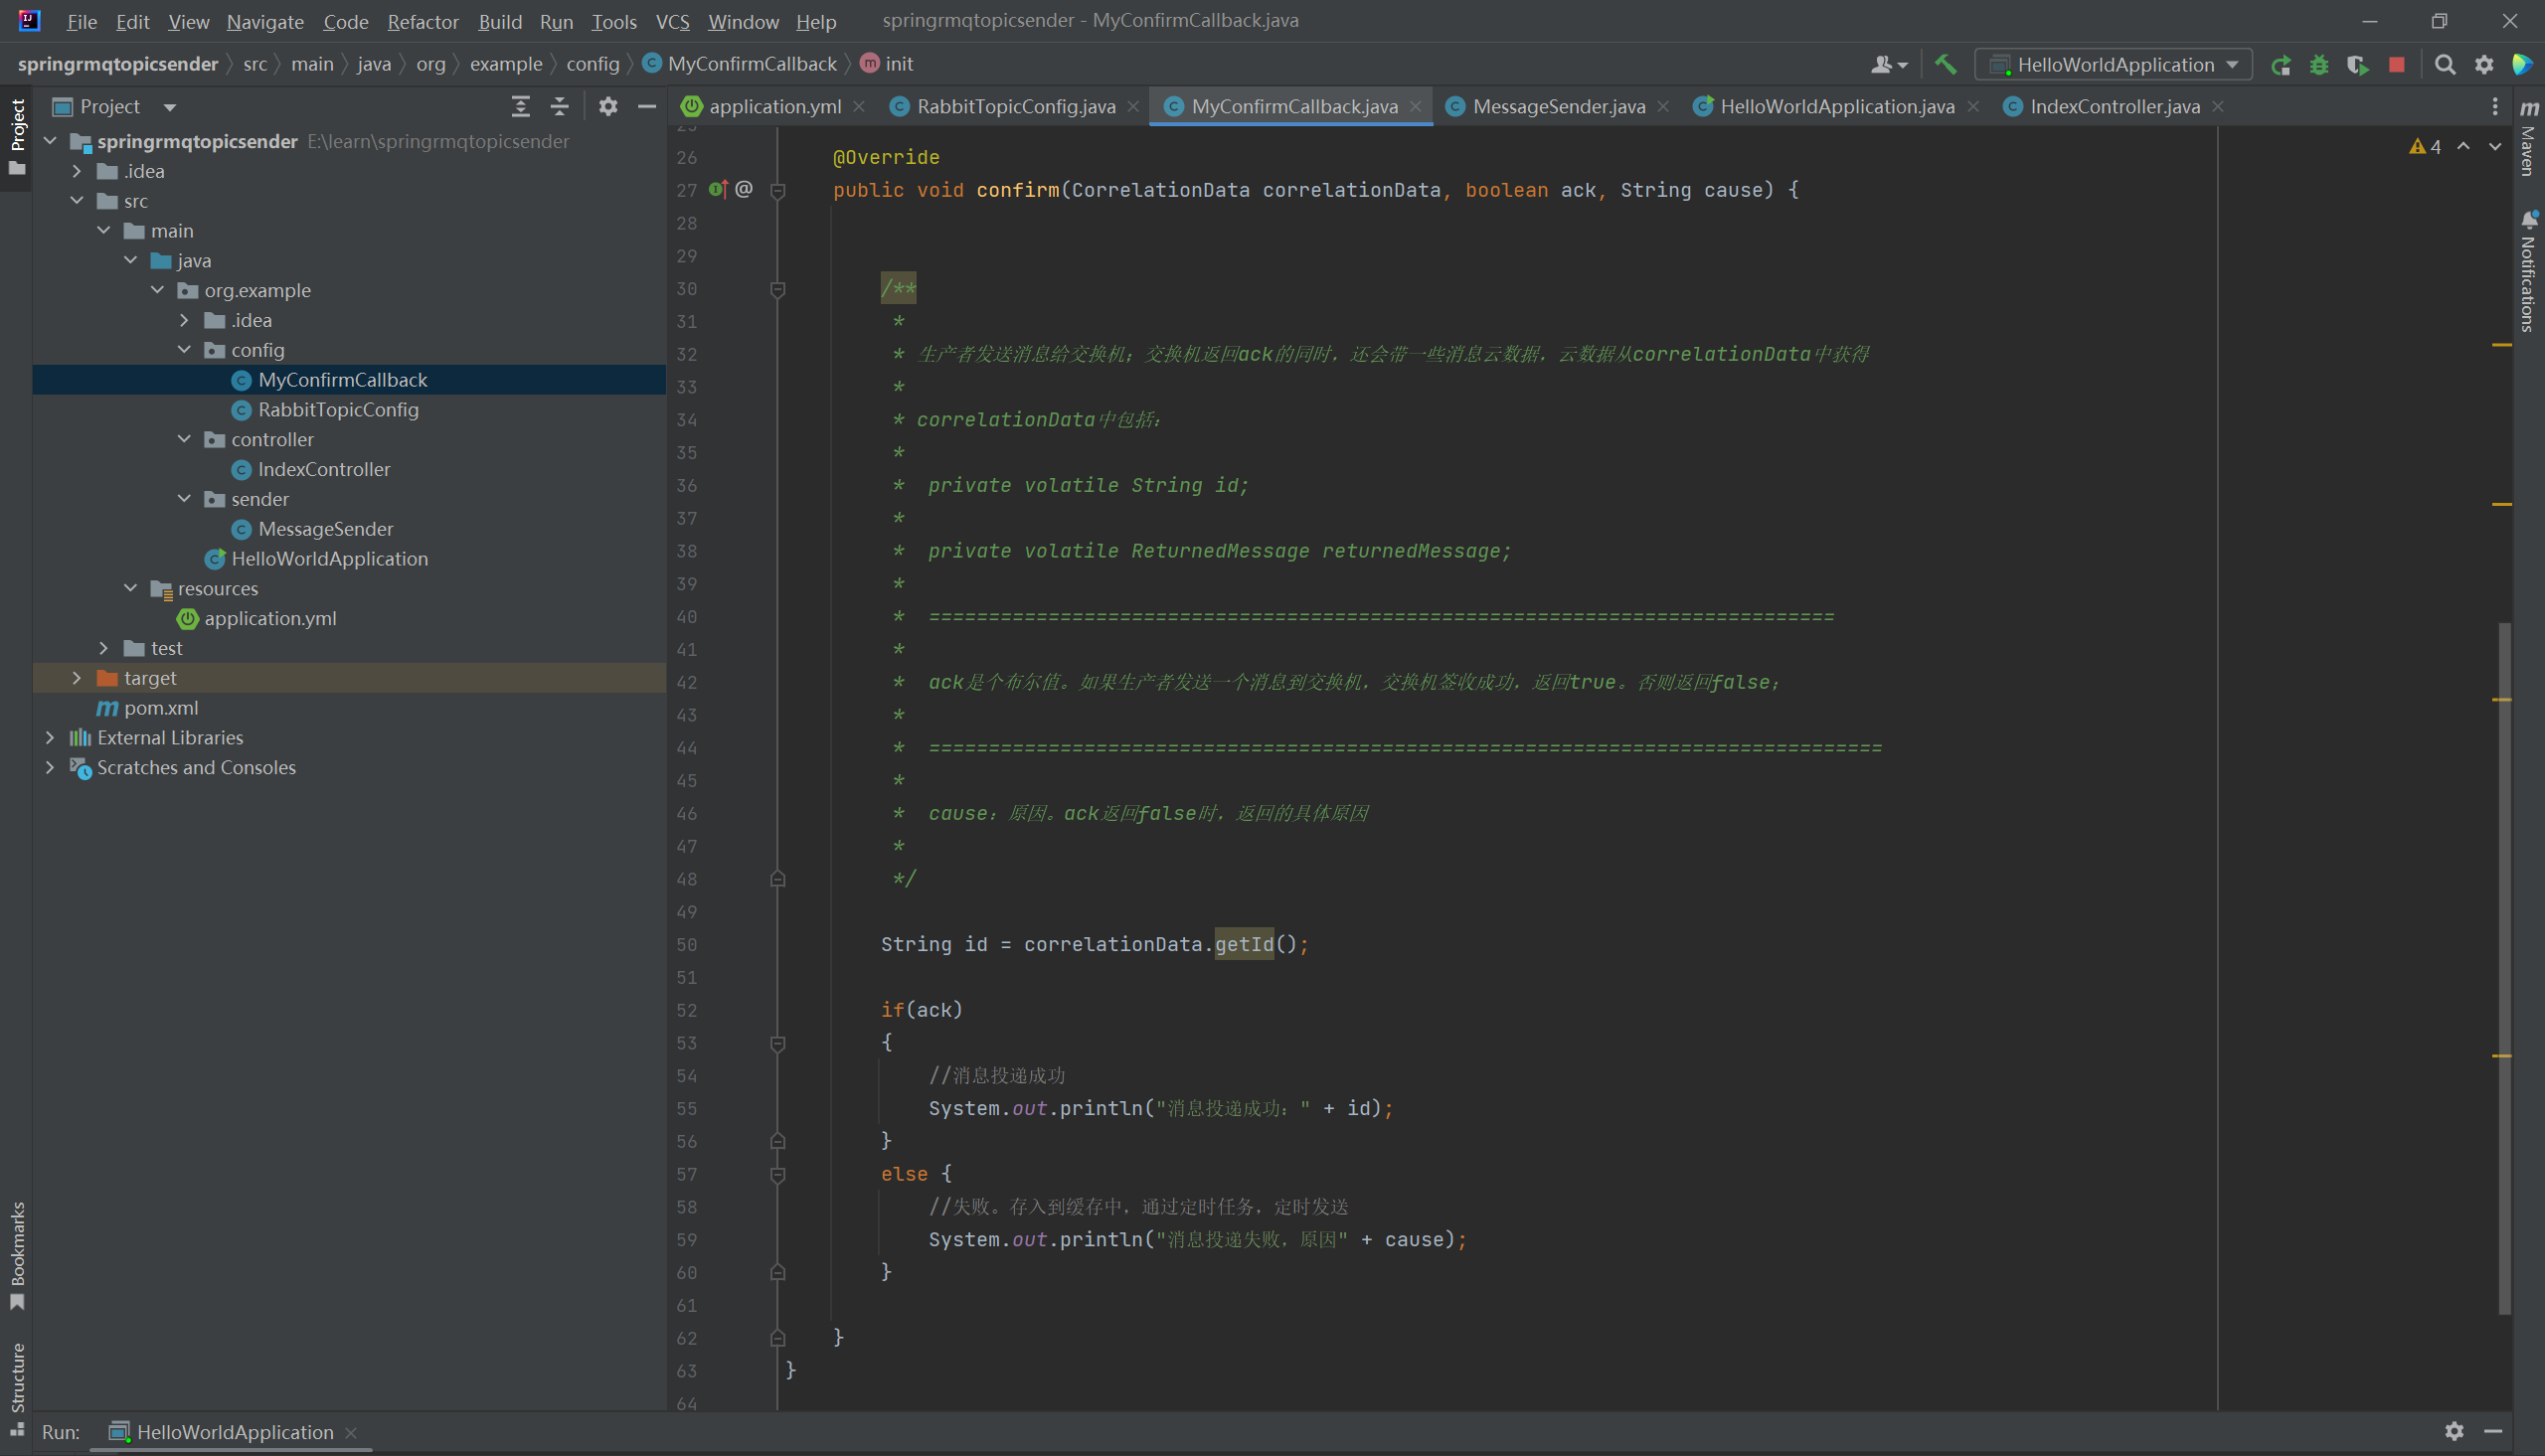The width and height of the screenshot is (2545, 1456).
Task: Toggle the Bookmarks tool window
Action: point(17,1254)
